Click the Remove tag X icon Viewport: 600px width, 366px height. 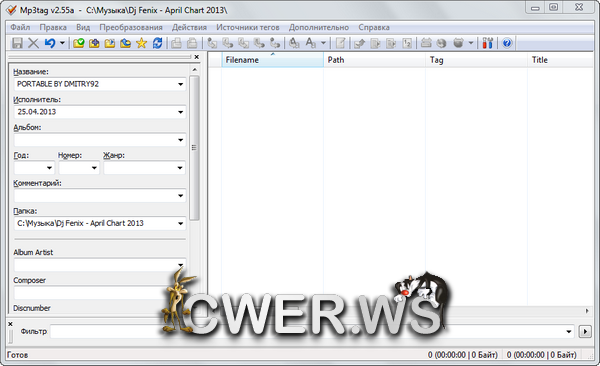coord(34,43)
